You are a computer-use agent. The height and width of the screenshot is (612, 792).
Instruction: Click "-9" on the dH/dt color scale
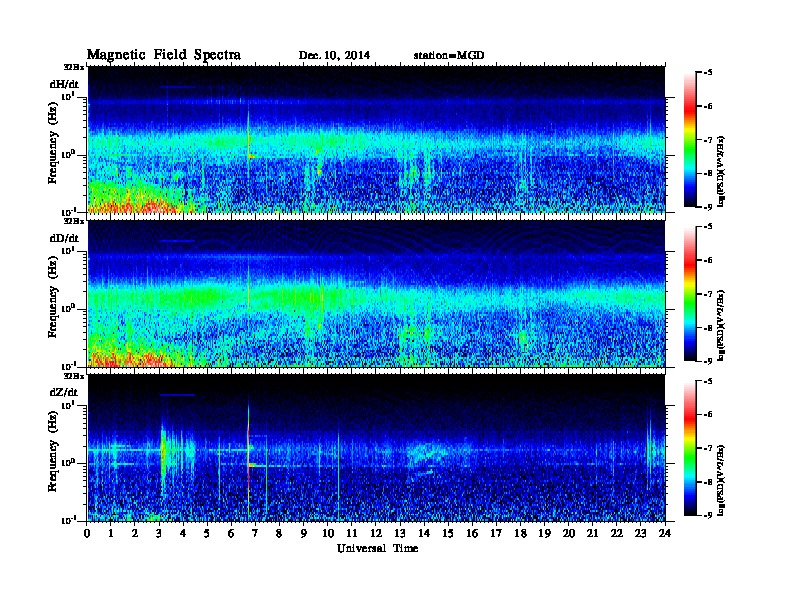(x=708, y=207)
